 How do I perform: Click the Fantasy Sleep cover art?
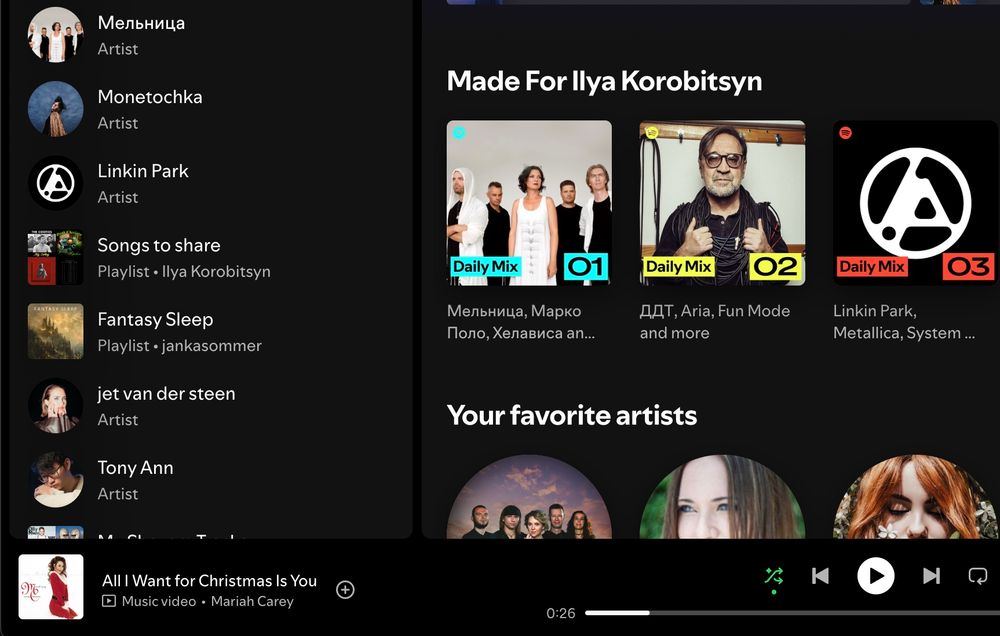(55, 332)
